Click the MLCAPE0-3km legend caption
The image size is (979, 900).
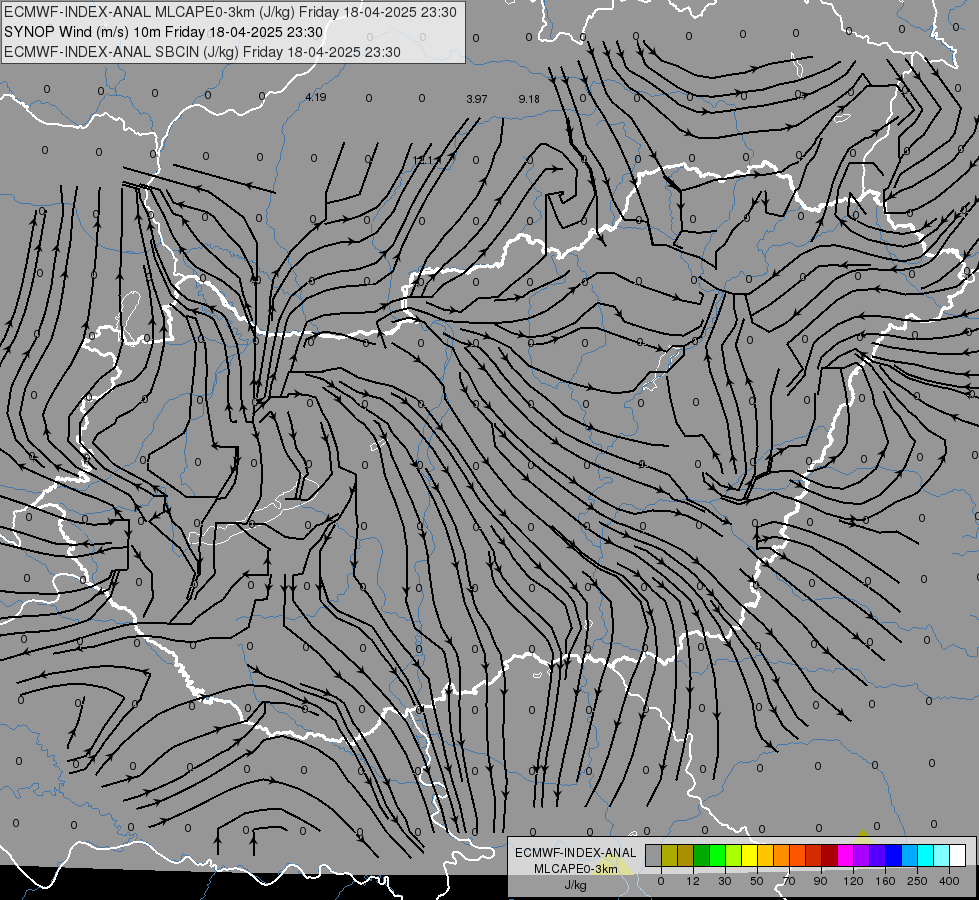coord(576,869)
